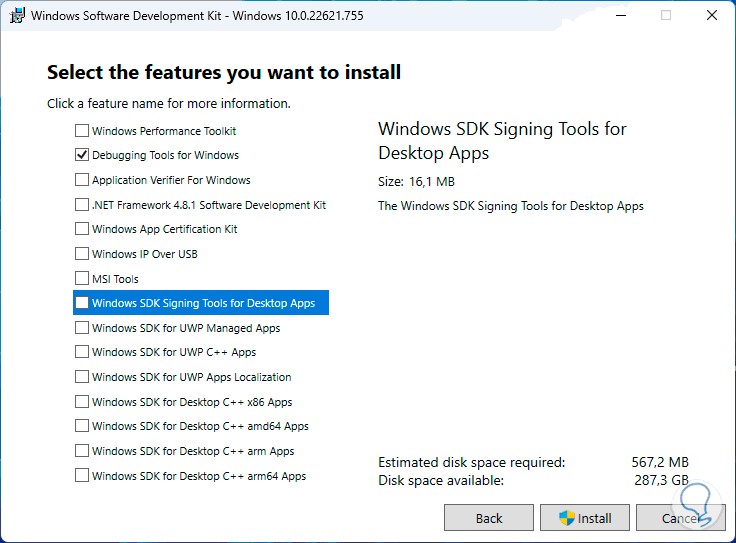Viewport: 736px width, 543px height.
Task: Enable Windows SDK for Desktop C++ amd64 Apps
Action: [82, 426]
